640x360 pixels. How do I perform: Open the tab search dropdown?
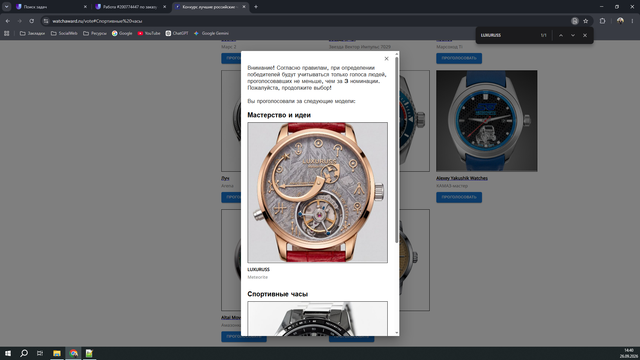click(7, 7)
